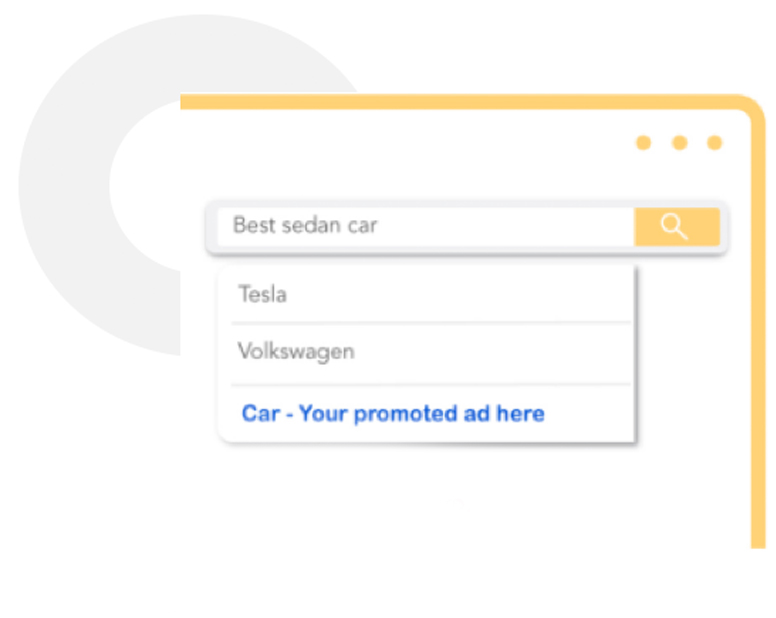Click the divider line above the promoted ad
776x618 pixels.
[430, 384]
